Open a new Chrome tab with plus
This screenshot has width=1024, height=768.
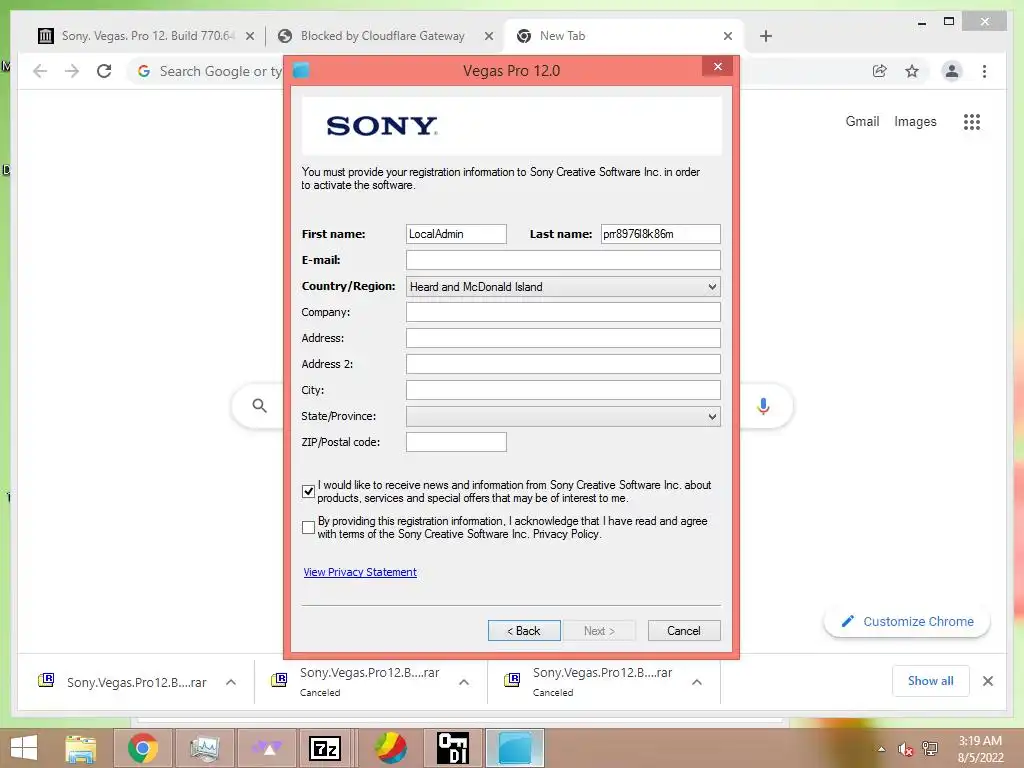pyautogui.click(x=766, y=37)
